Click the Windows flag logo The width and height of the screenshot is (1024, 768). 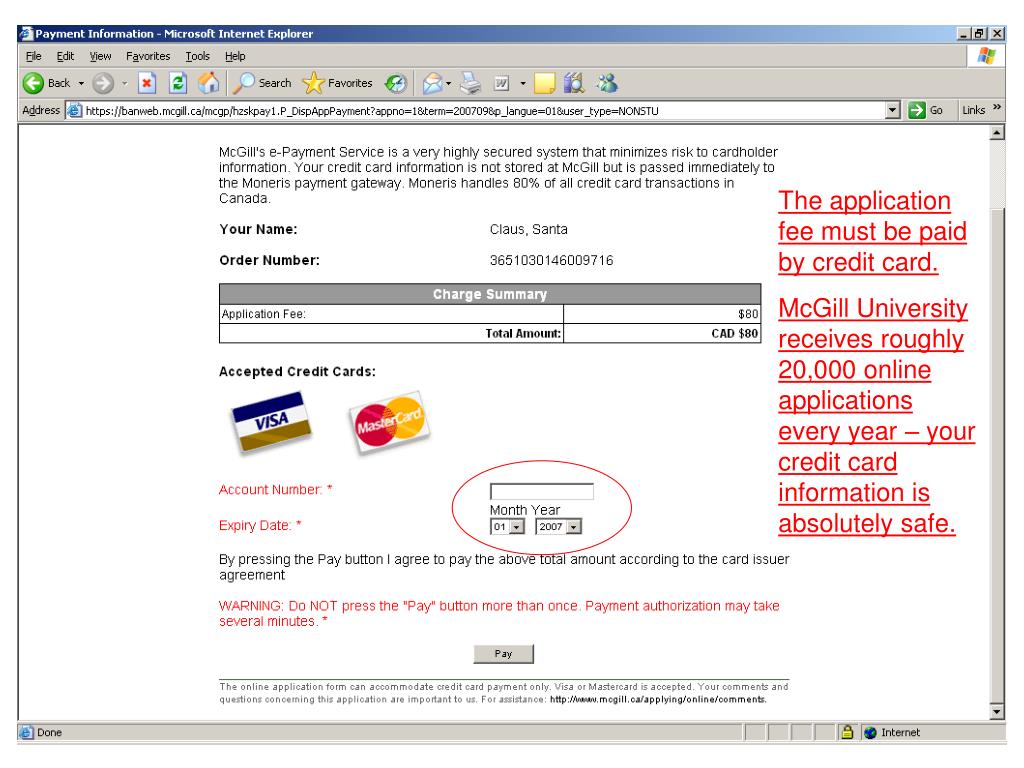coord(986,56)
